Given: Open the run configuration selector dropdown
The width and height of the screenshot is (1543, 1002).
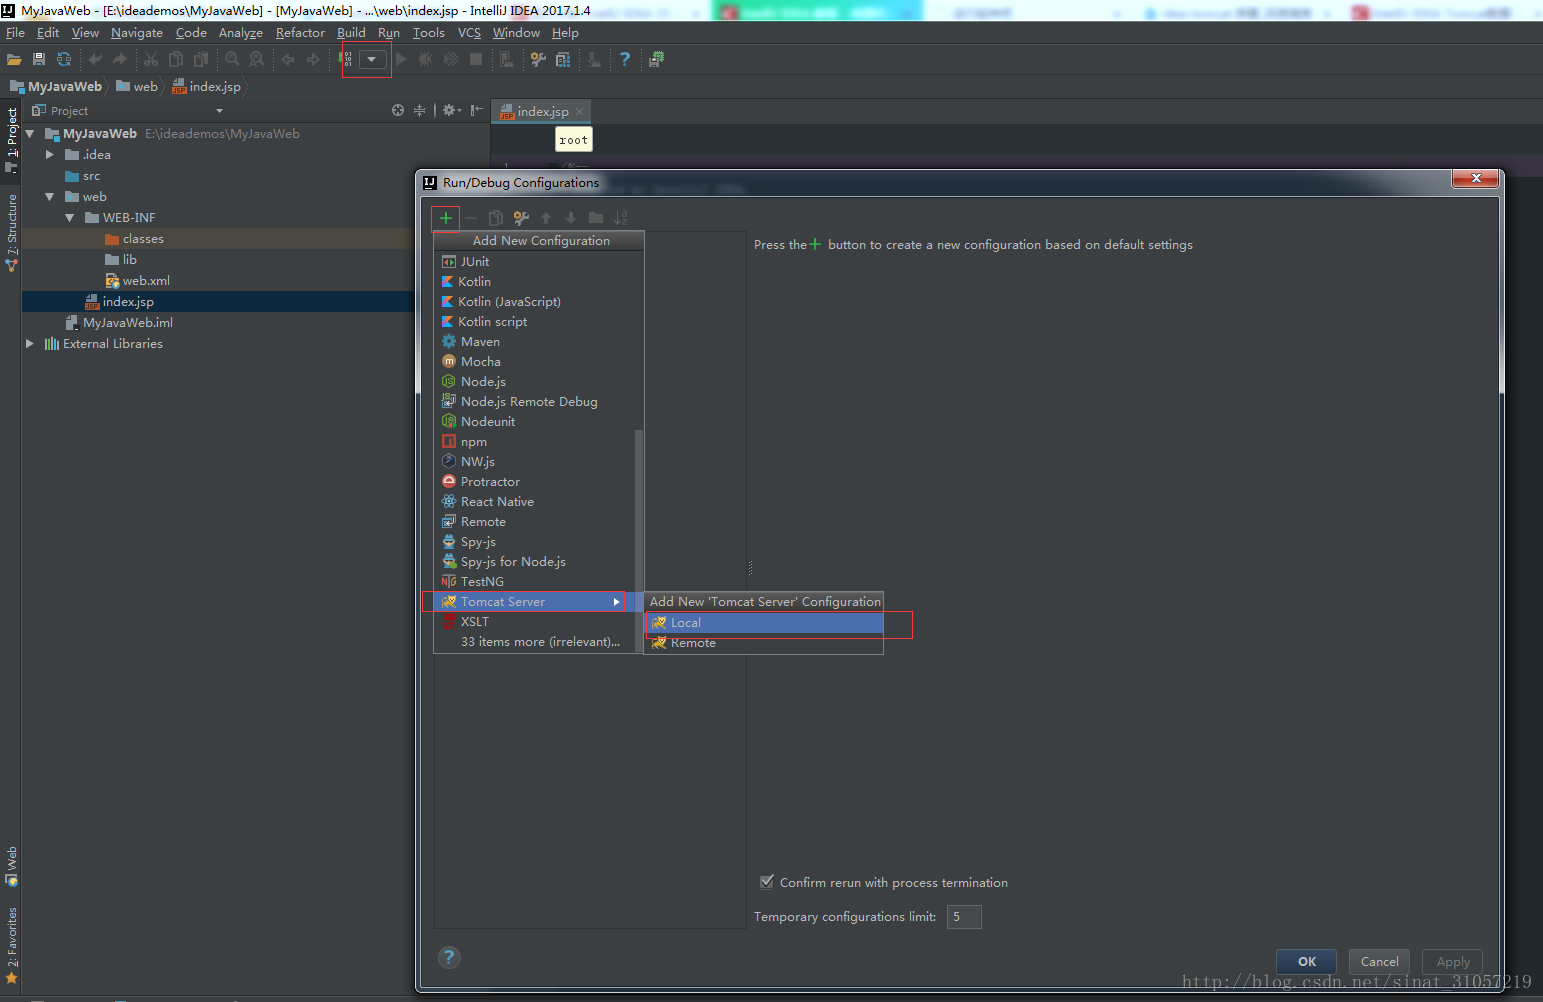Looking at the screenshot, I should (372, 59).
